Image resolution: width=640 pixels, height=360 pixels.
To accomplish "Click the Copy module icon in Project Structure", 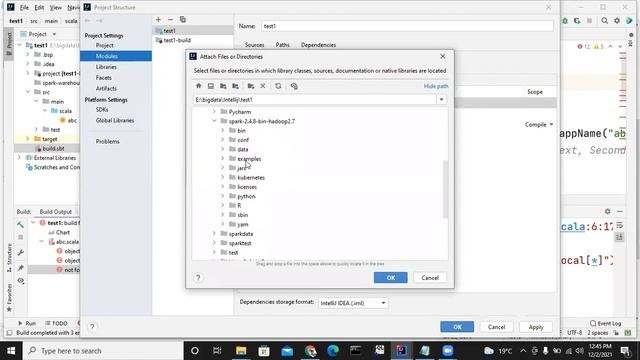I will (182, 20).
